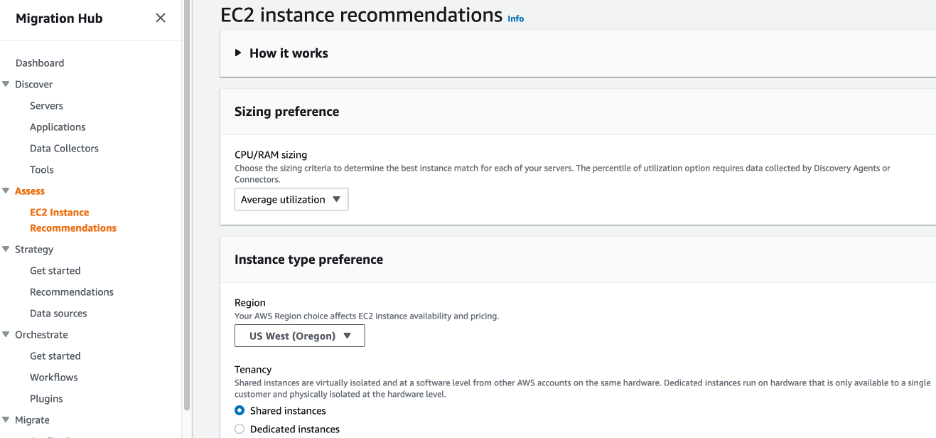Click the Discover section label
The height and width of the screenshot is (438, 936).
(34, 84)
